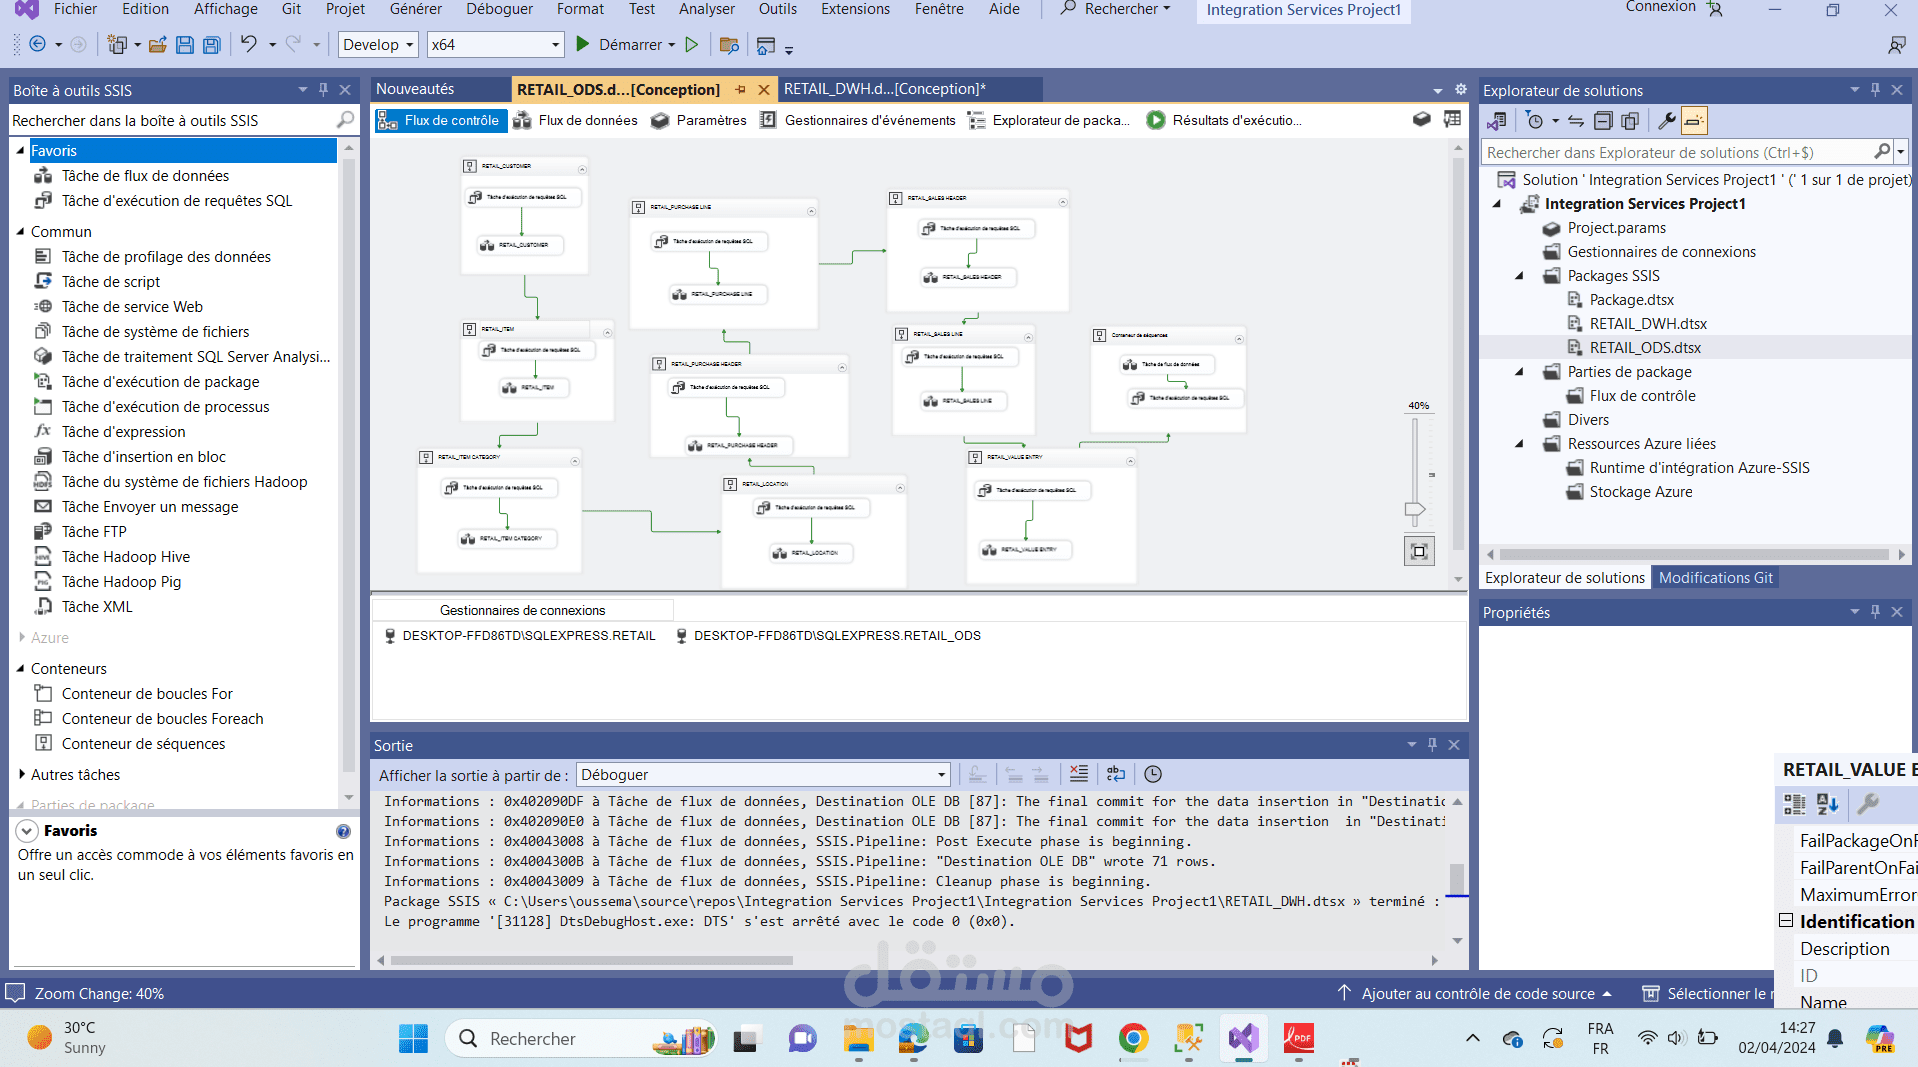Open the Extensions menu
The height and width of the screenshot is (1067, 1918).
[855, 9]
